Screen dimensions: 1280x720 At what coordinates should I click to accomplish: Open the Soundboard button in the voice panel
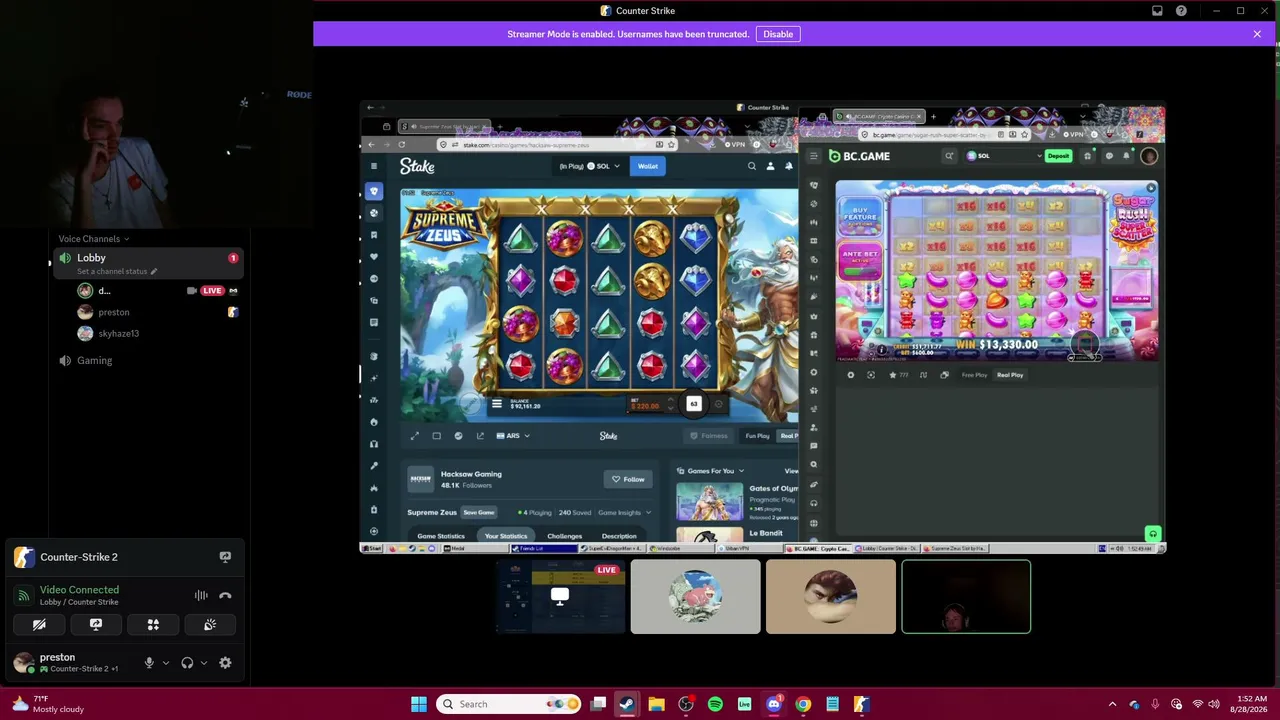coord(210,624)
